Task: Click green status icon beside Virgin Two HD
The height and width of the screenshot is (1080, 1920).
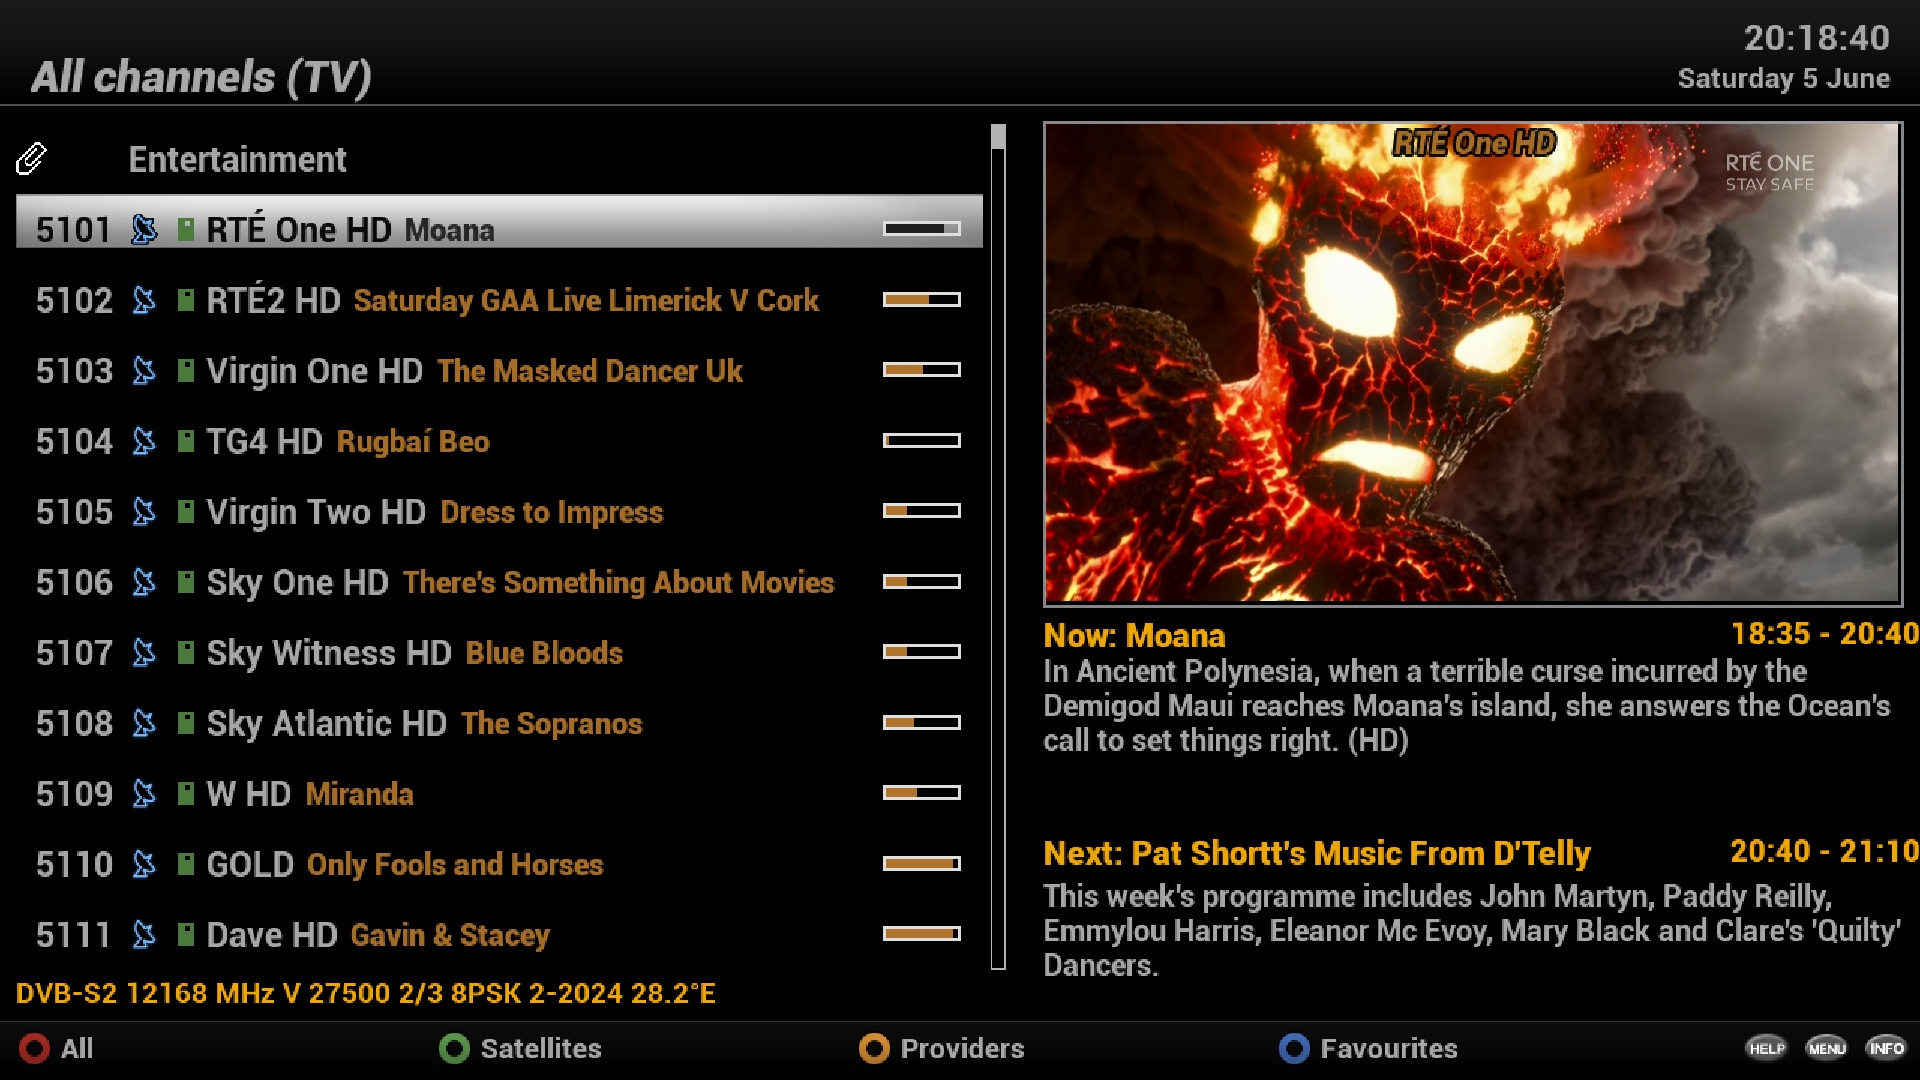Action: (x=185, y=511)
